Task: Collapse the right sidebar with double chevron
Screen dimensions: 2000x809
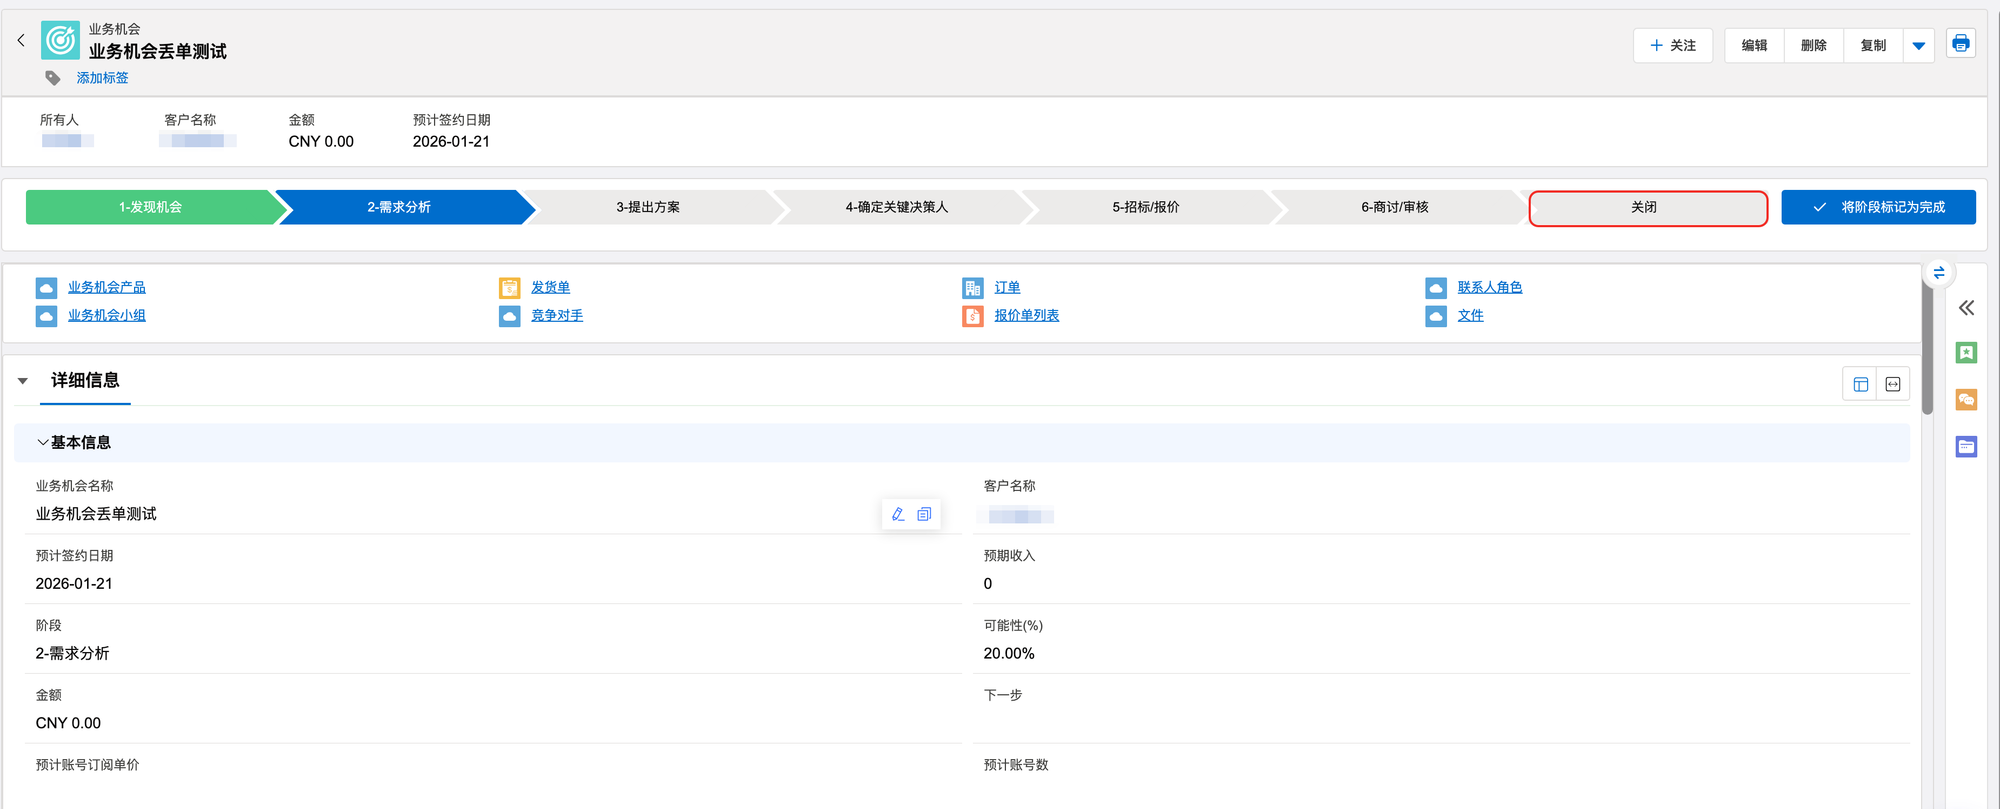Action: (x=1966, y=308)
